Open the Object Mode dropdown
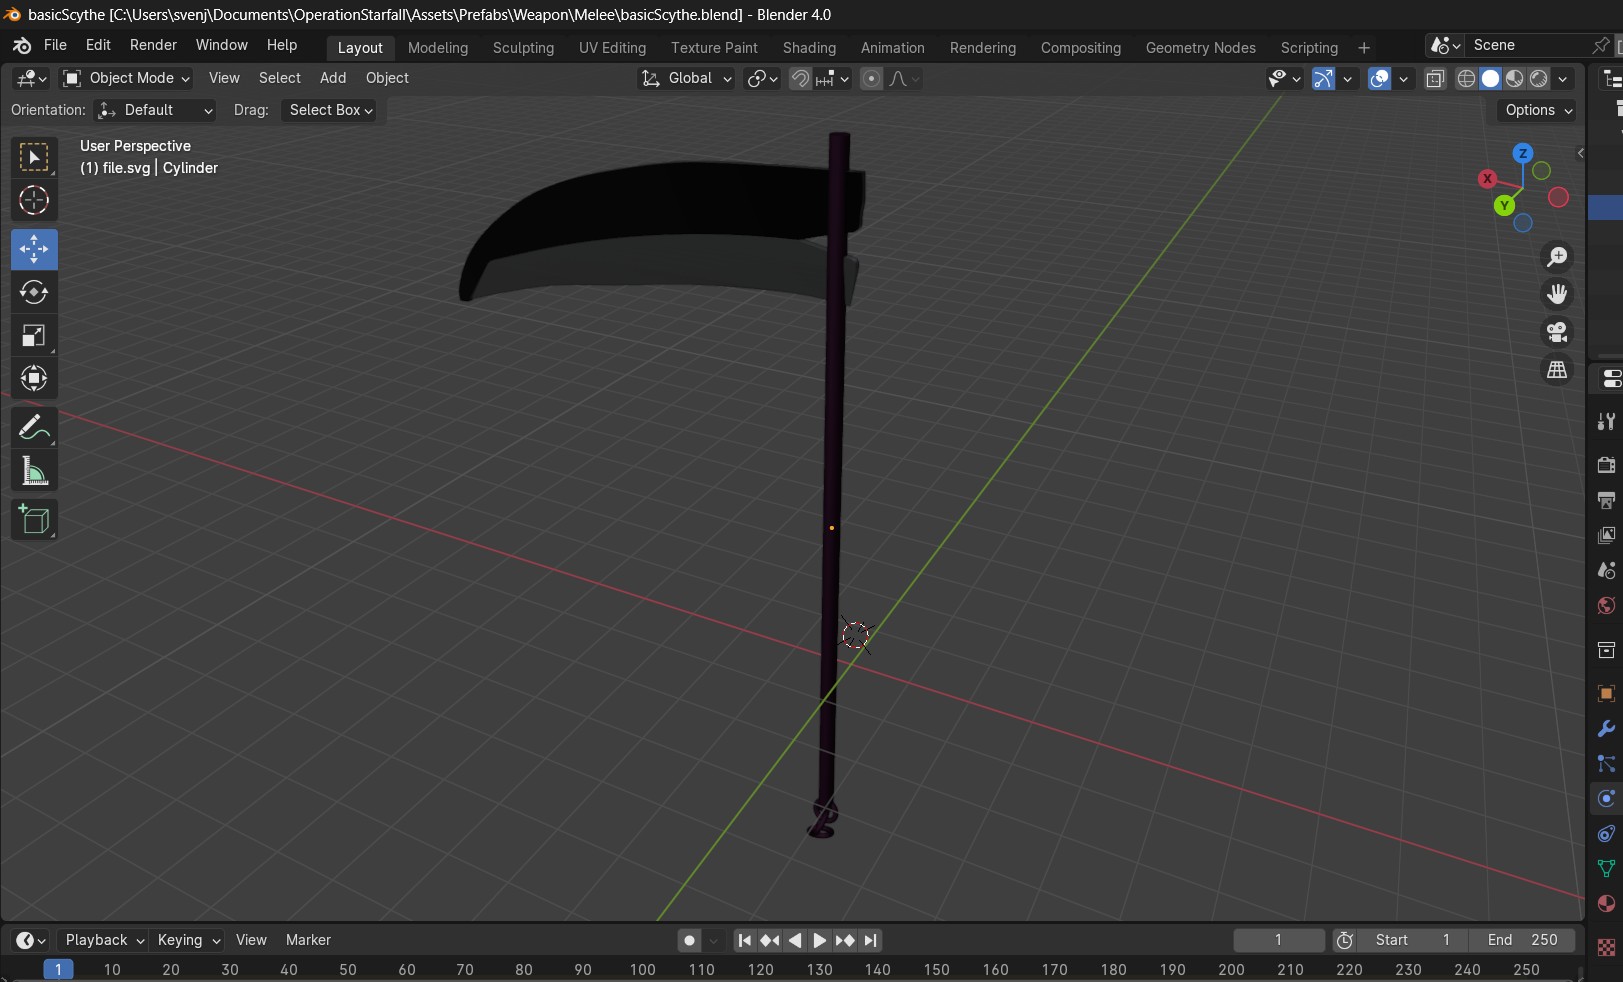The image size is (1623, 982). click(x=127, y=78)
